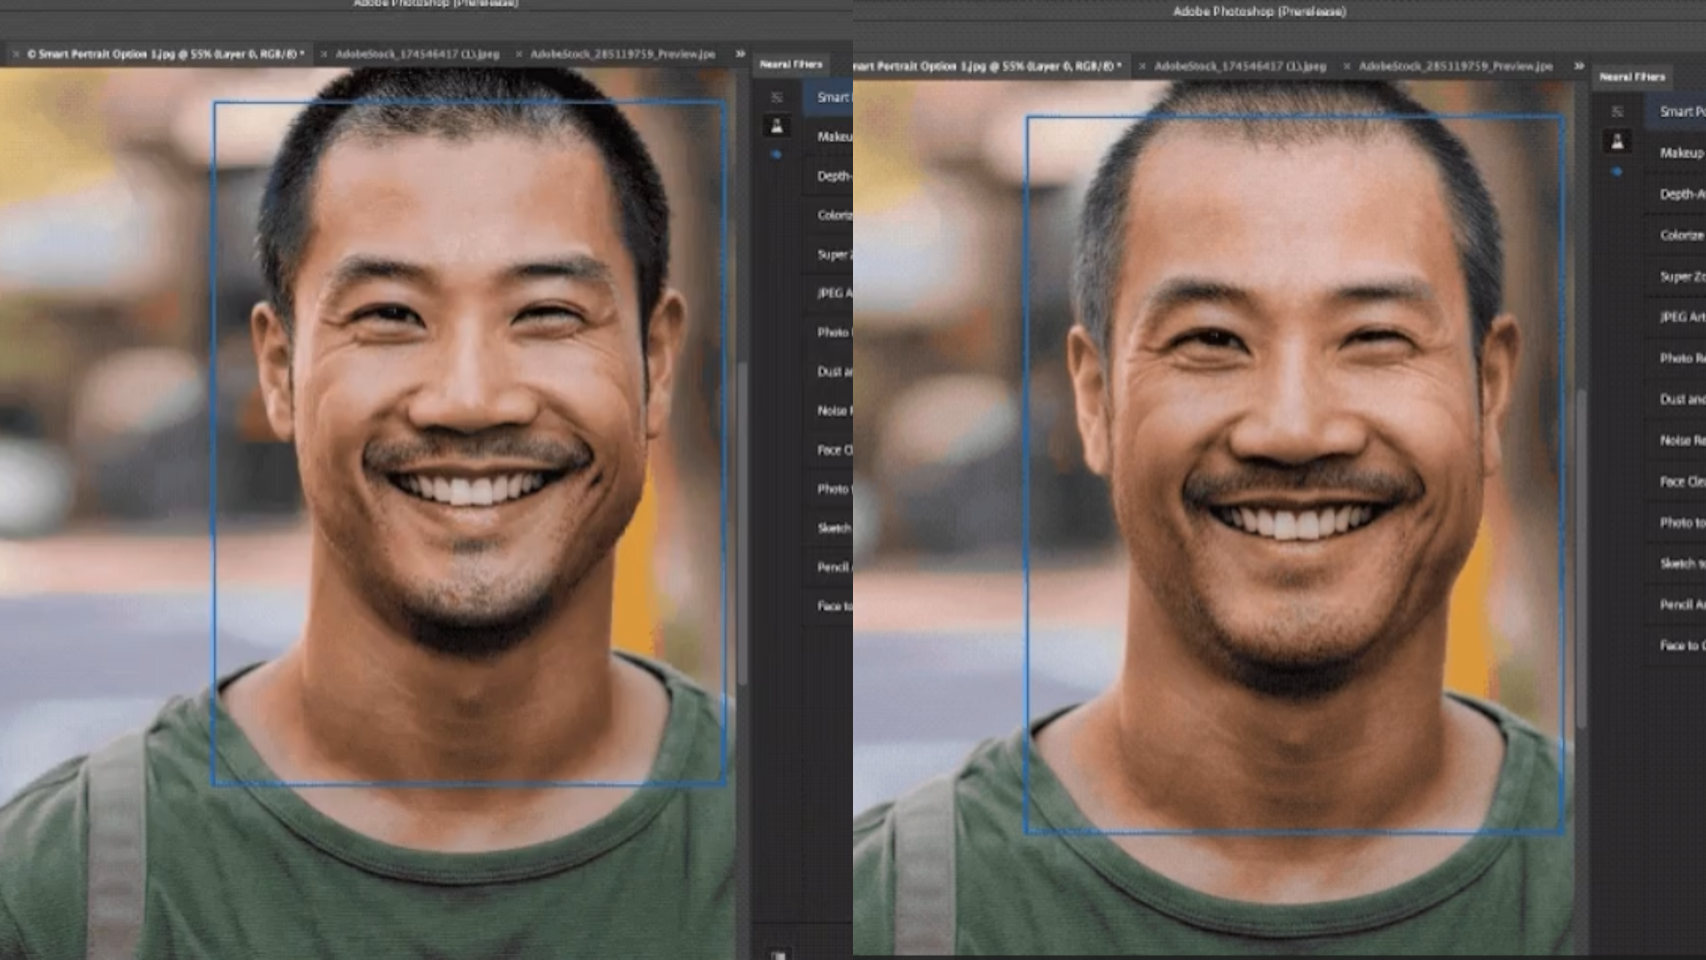Select Face Cleanup filter in right window
The height and width of the screenshot is (960, 1706).
1682,481
